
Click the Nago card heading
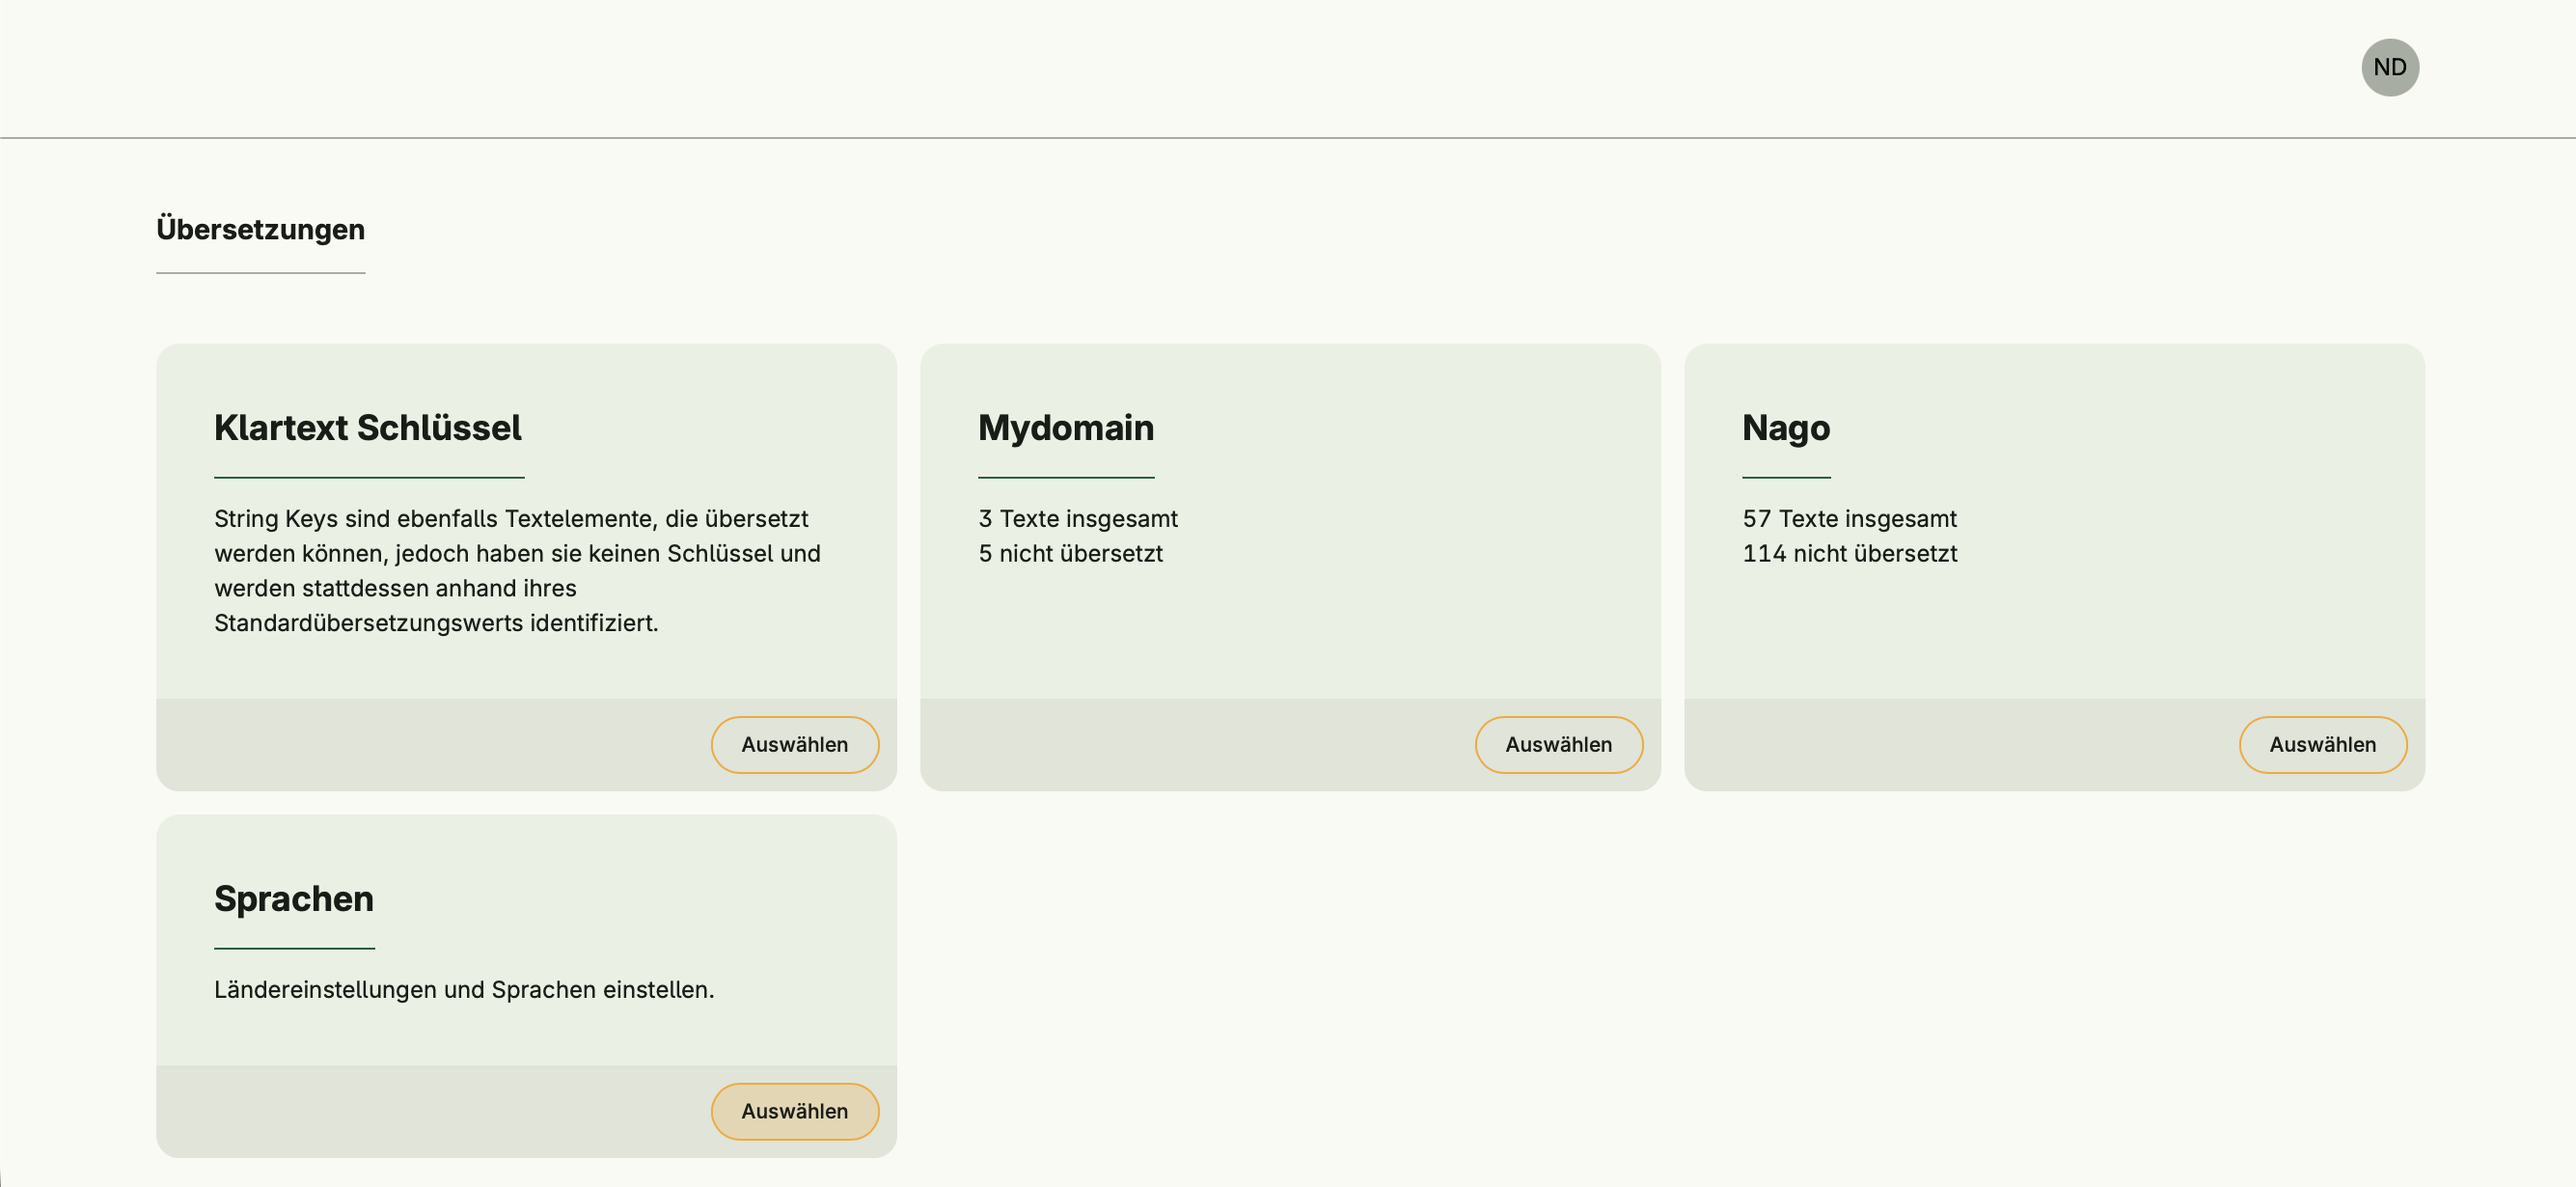click(x=1785, y=428)
